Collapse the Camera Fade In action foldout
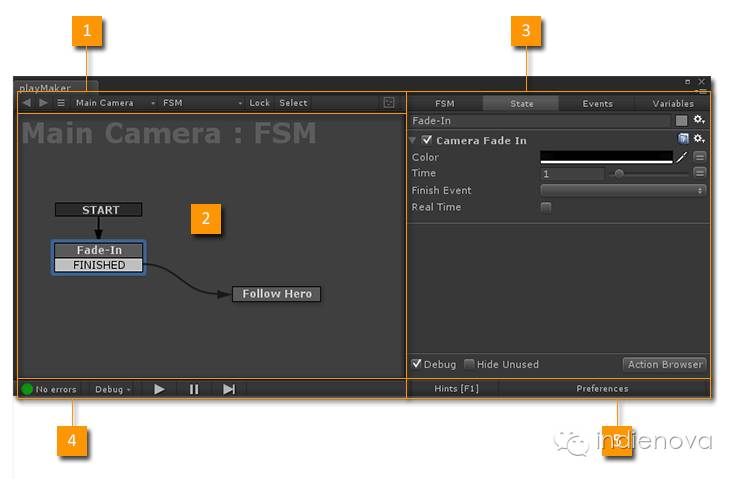737x479 pixels. pos(412,140)
